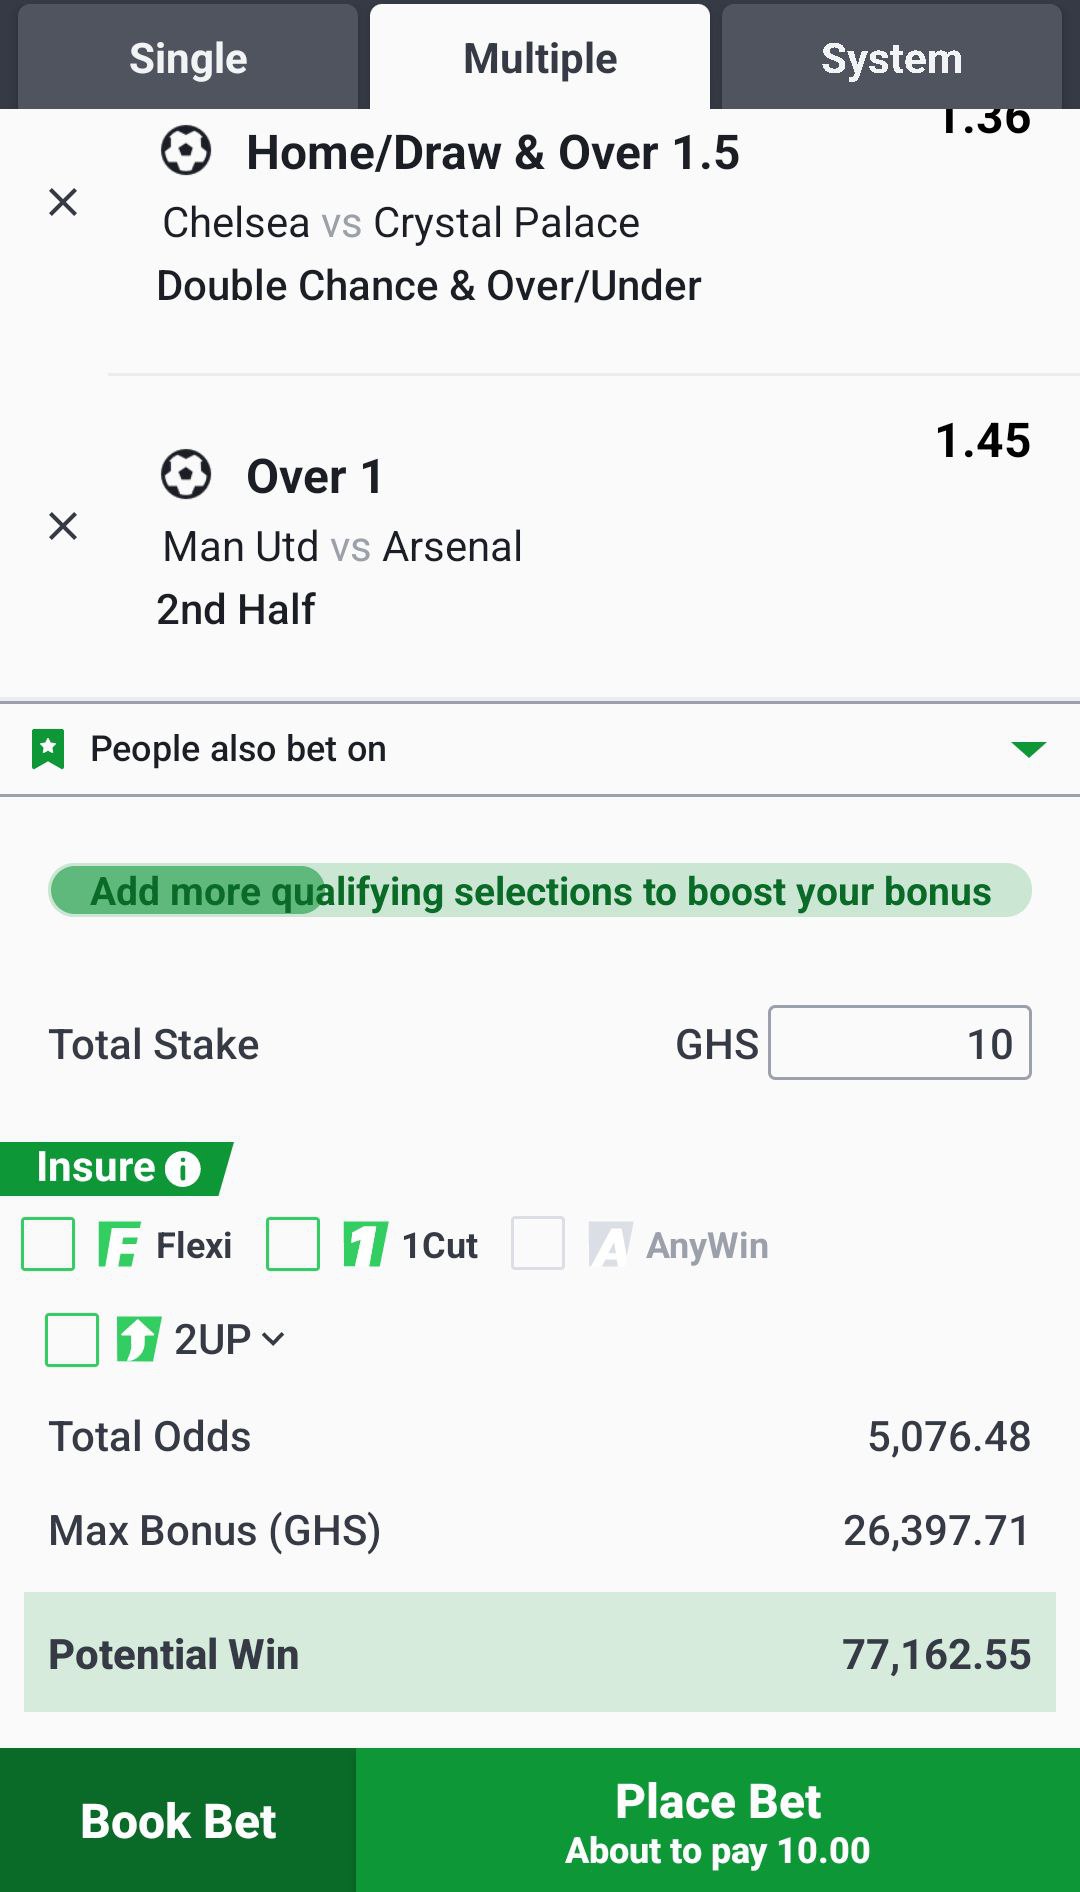Open the System tab

tap(892, 58)
